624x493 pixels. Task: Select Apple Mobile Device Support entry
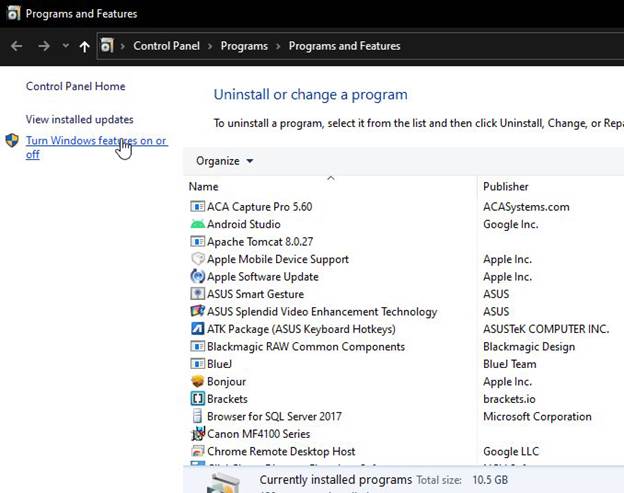(278, 259)
